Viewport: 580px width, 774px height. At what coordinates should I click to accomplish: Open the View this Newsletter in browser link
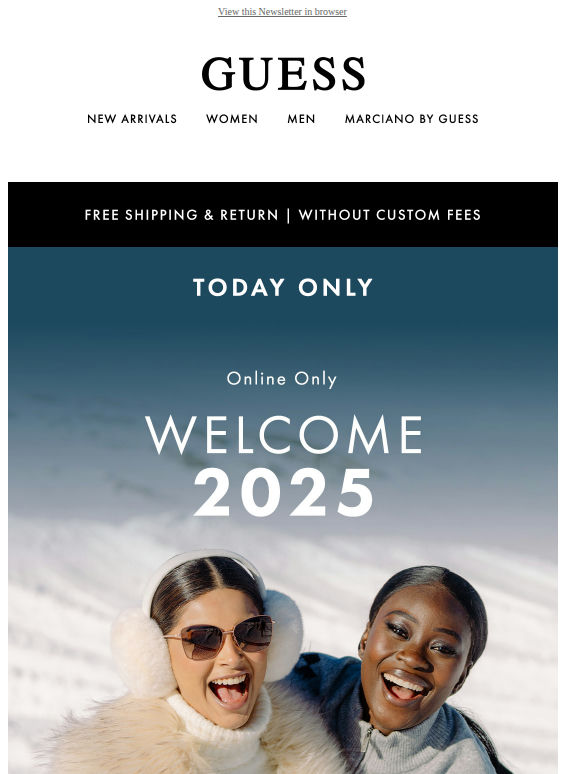(282, 12)
